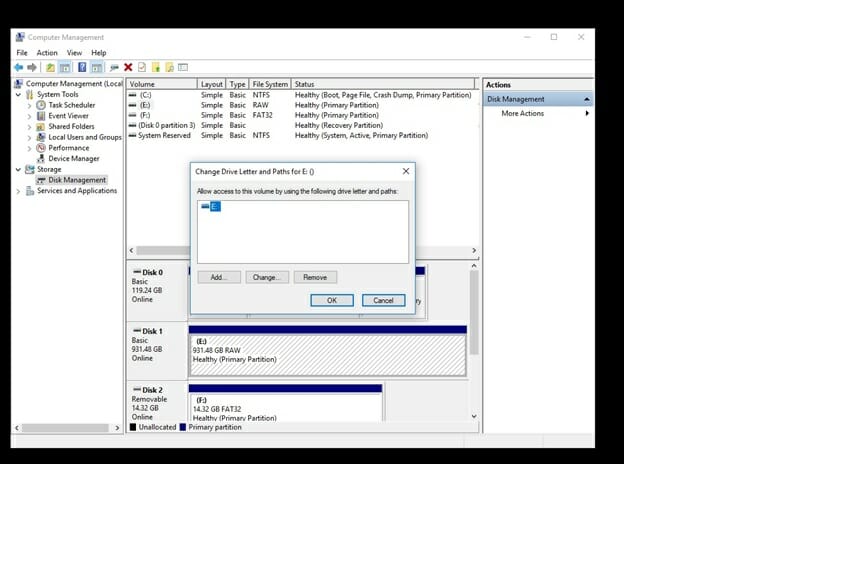The height and width of the screenshot is (585, 850).
Task: Toggle Show/Hide Action Pane toolbar icon
Action: pos(96,67)
